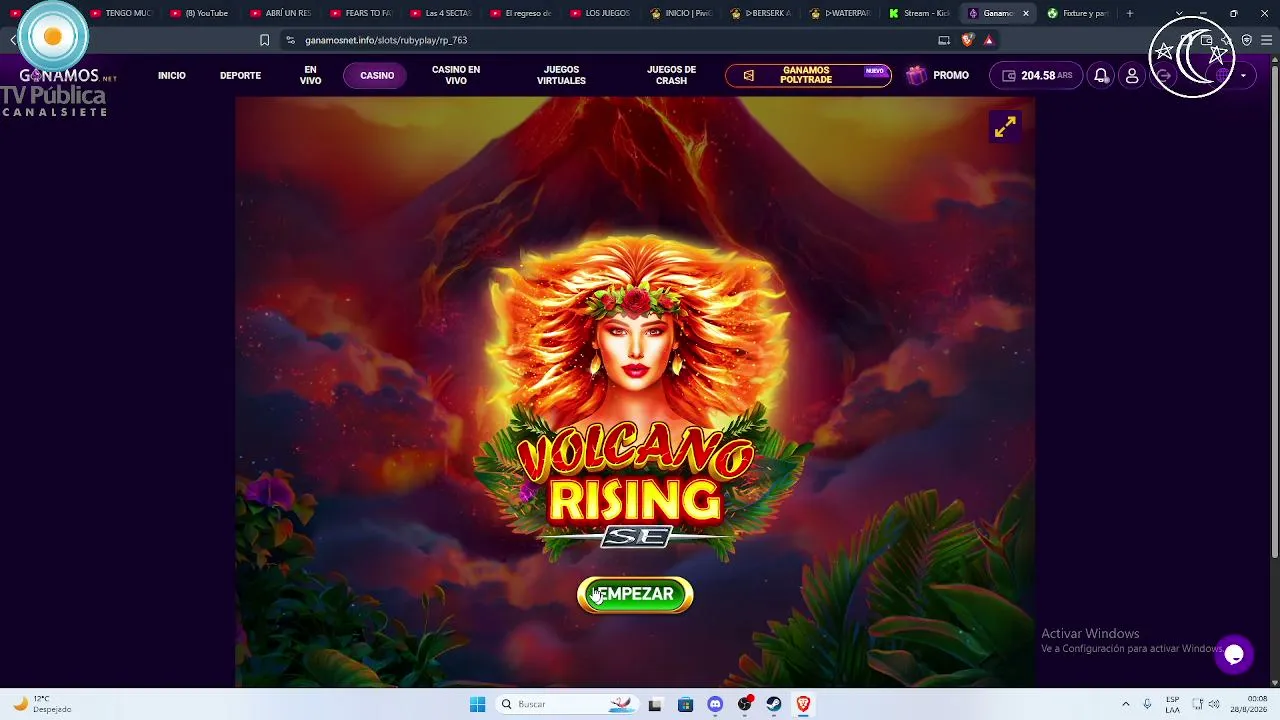Start the game with the EMPEZAR button
Image resolution: width=1280 pixels, height=720 pixels.
[635, 594]
